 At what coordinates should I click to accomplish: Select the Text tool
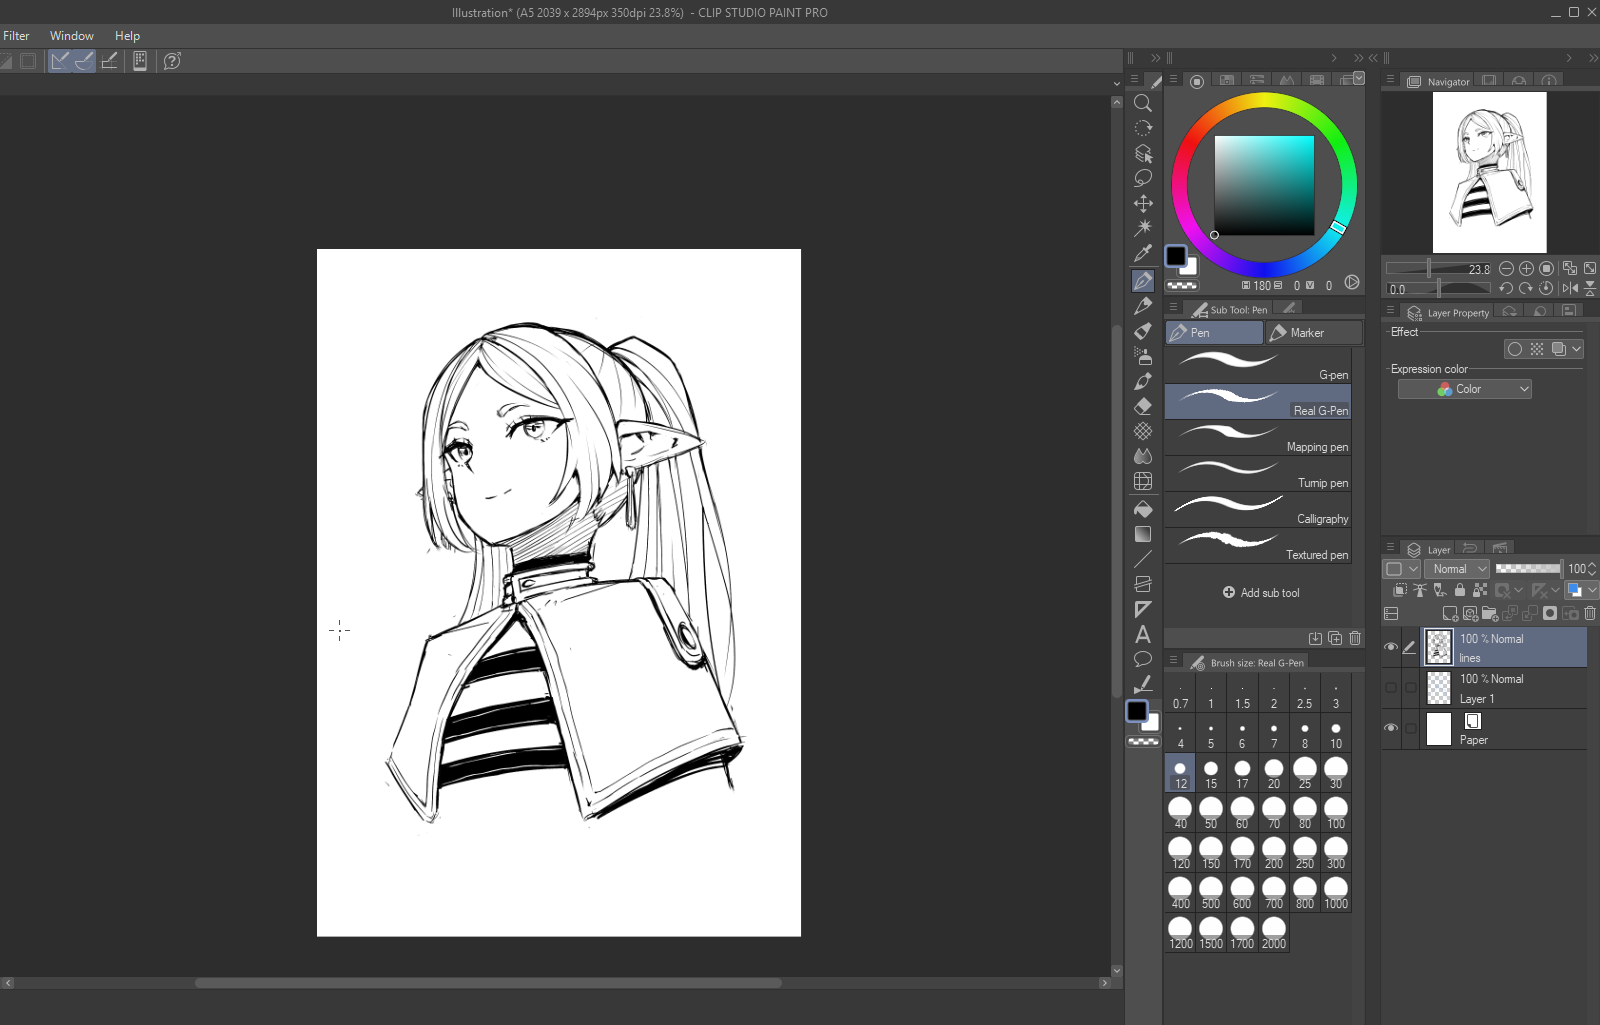coord(1143,634)
